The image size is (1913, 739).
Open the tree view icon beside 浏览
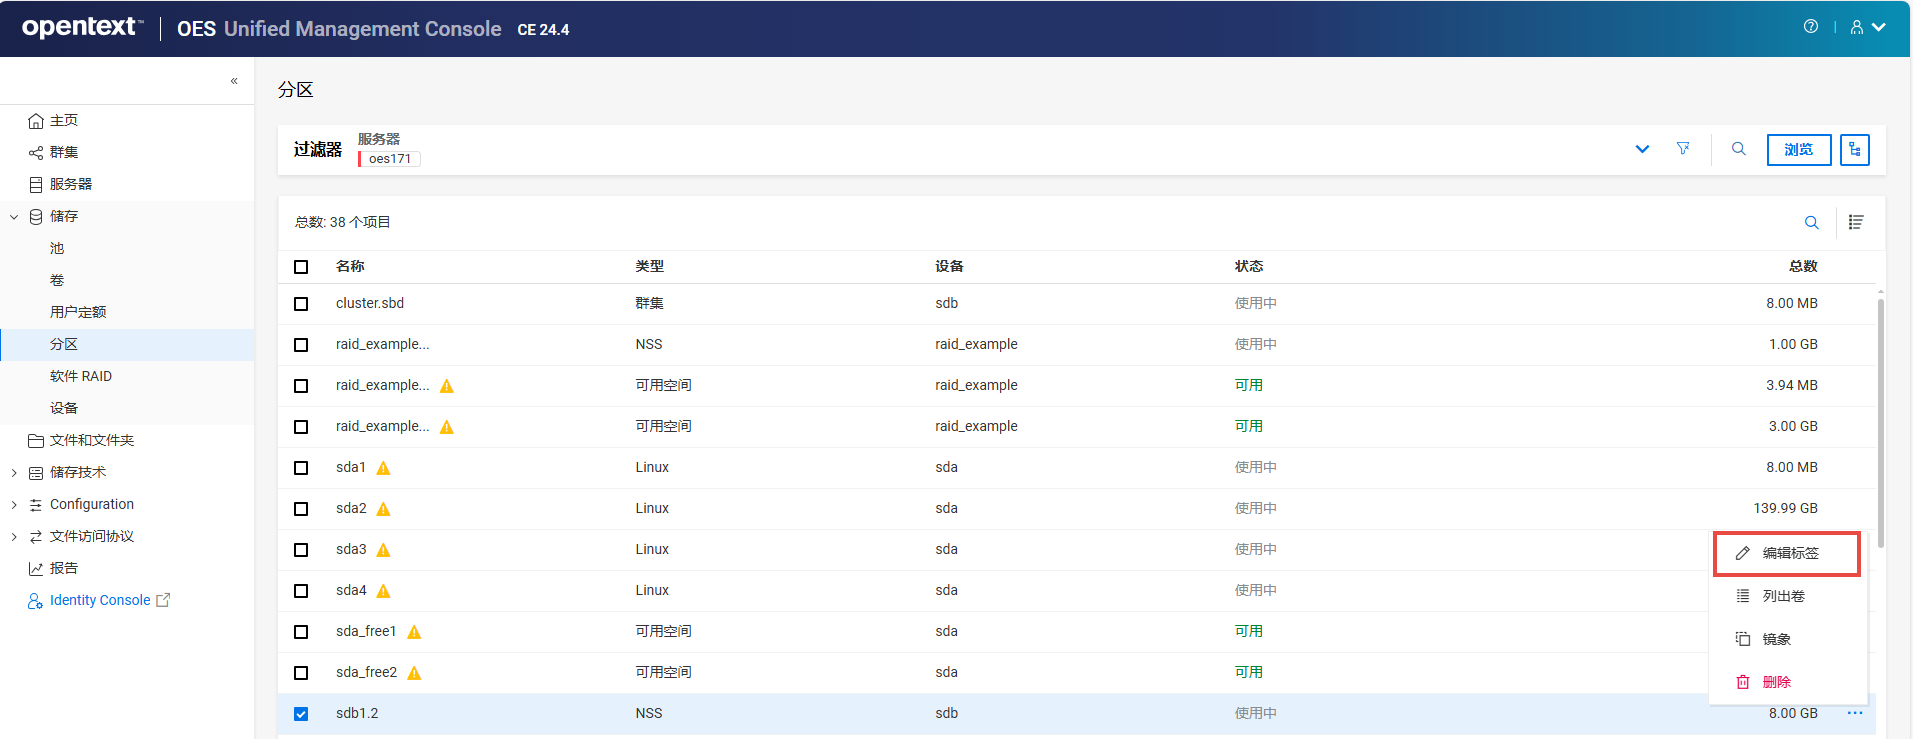coord(1855,150)
